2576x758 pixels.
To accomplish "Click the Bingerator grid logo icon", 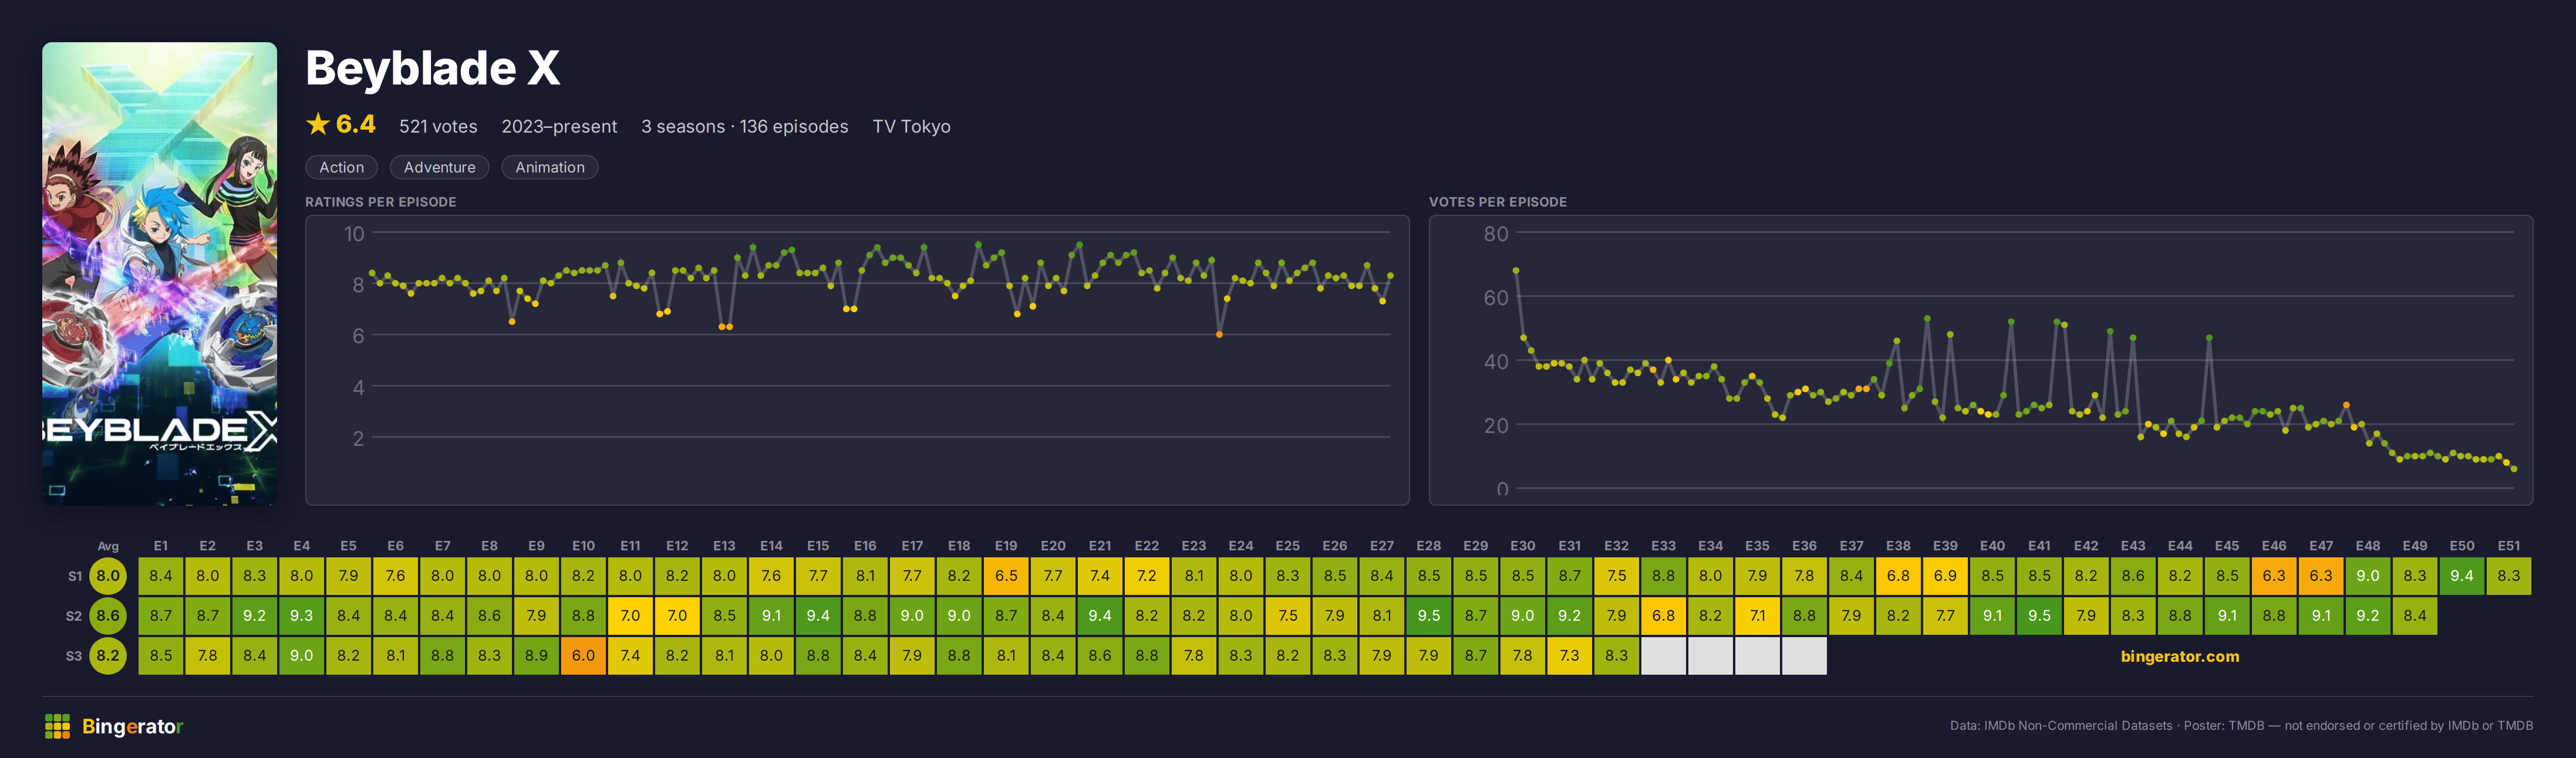I will coord(57,727).
